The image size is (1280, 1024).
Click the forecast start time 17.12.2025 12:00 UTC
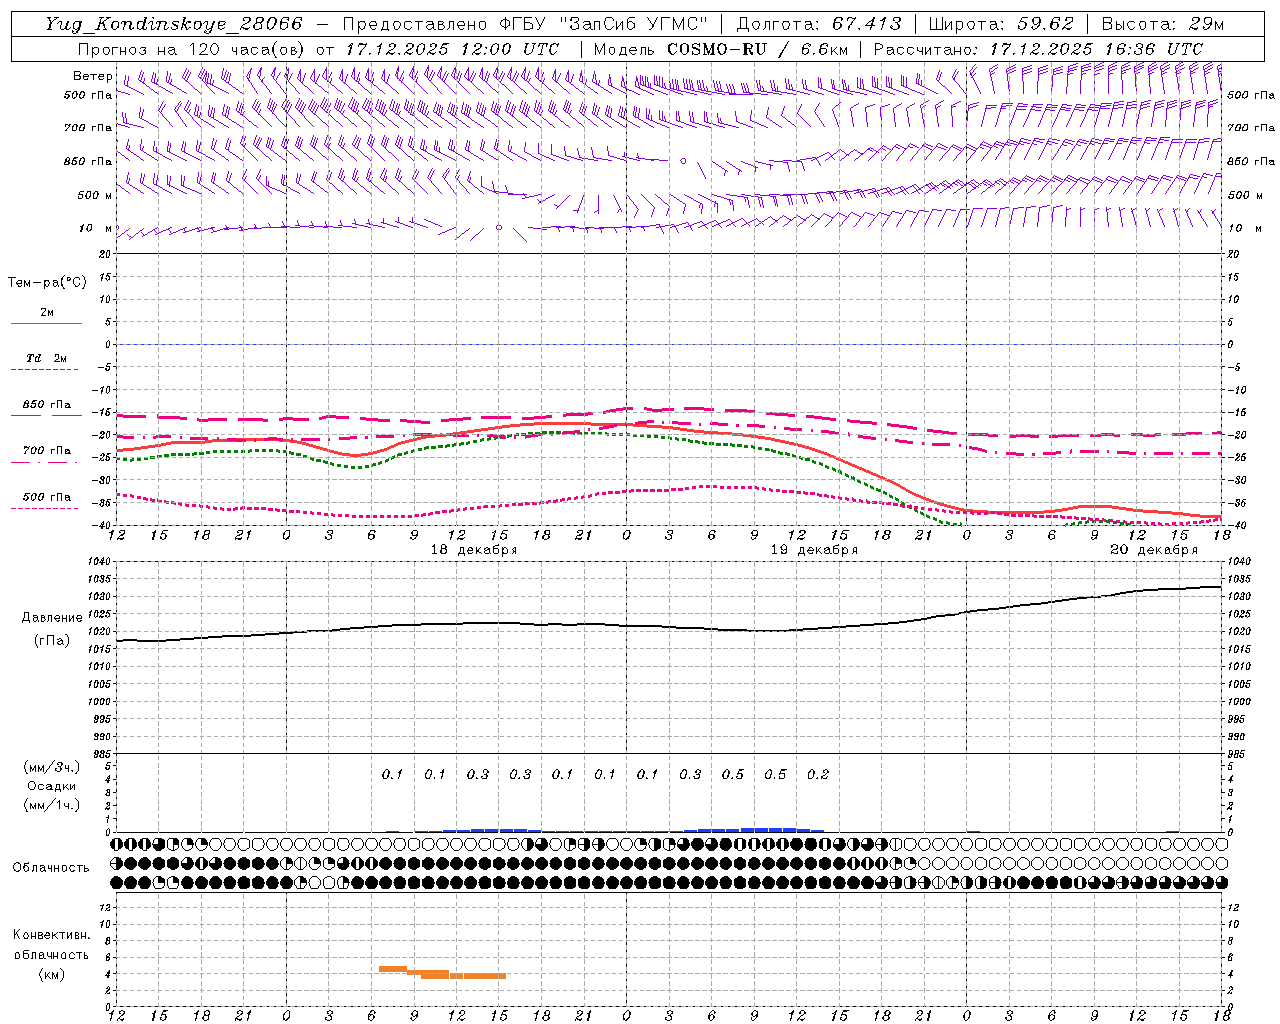click(x=452, y=49)
